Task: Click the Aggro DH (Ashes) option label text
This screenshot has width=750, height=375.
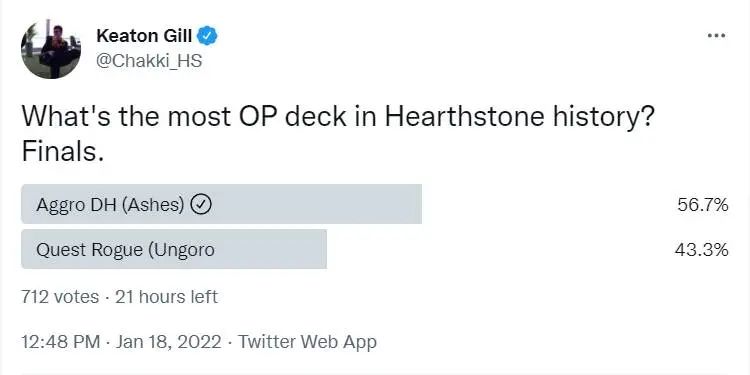Action: [x=110, y=205]
